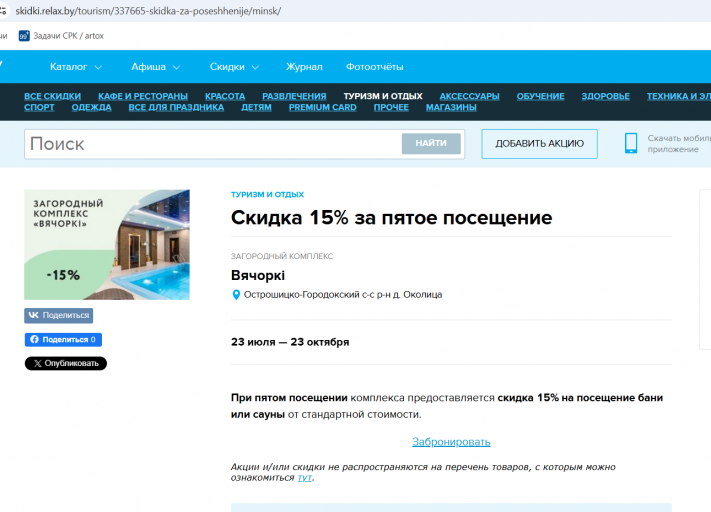Select ОБУЧЕНИЕ category

coord(541,96)
